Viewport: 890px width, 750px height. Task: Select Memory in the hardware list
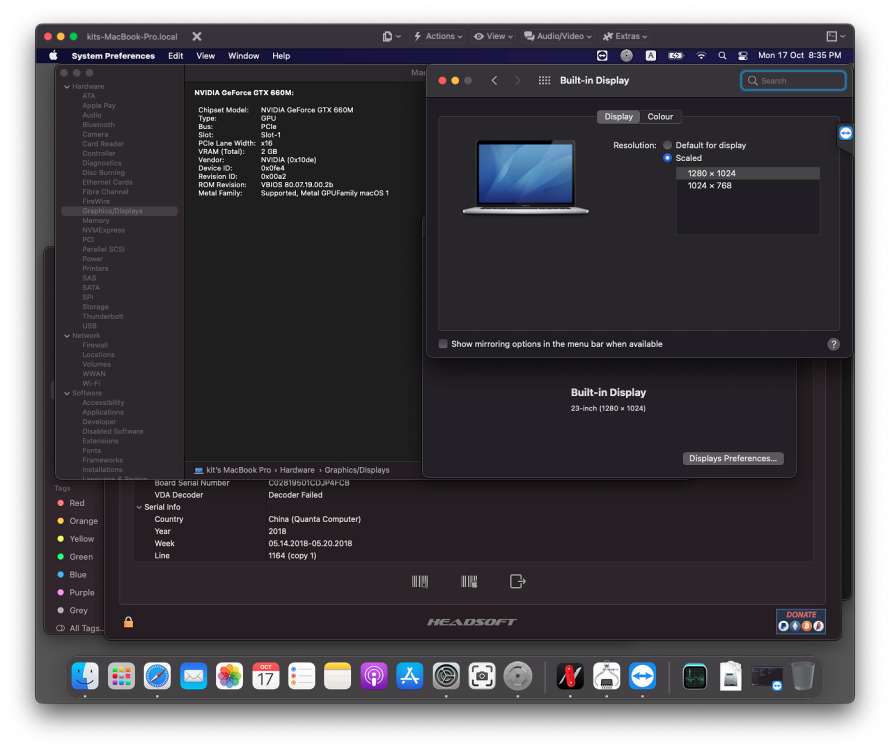click(95, 221)
